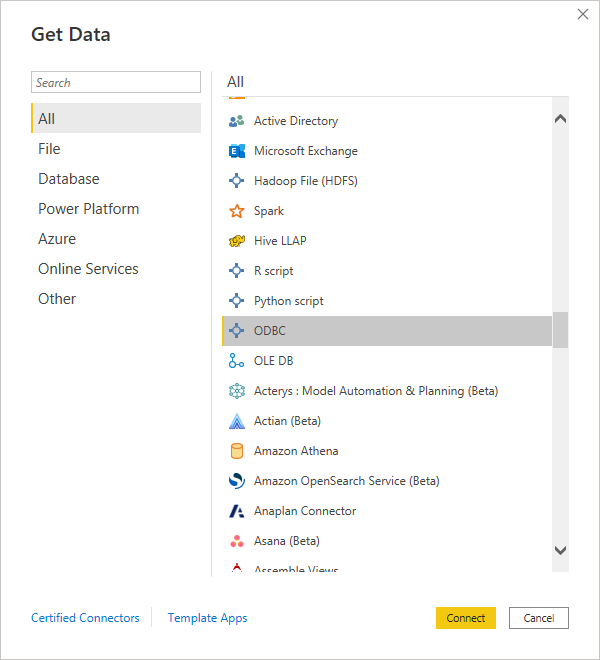600x660 pixels.
Task: Click the Asana (Beta) icon
Action: click(x=237, y=541)
